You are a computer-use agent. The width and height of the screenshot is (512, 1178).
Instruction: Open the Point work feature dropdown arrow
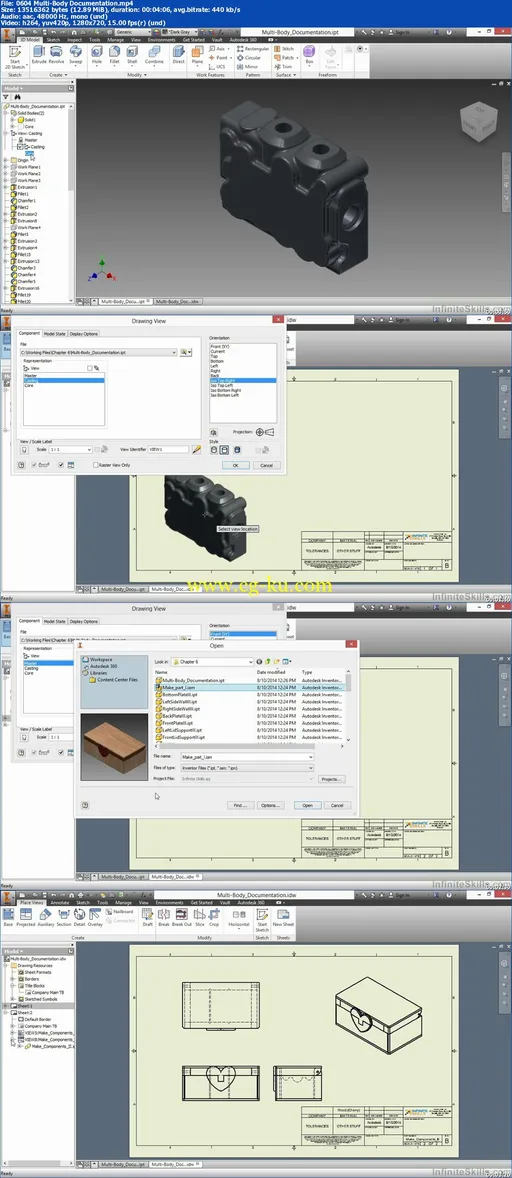[x=231, y=58]
